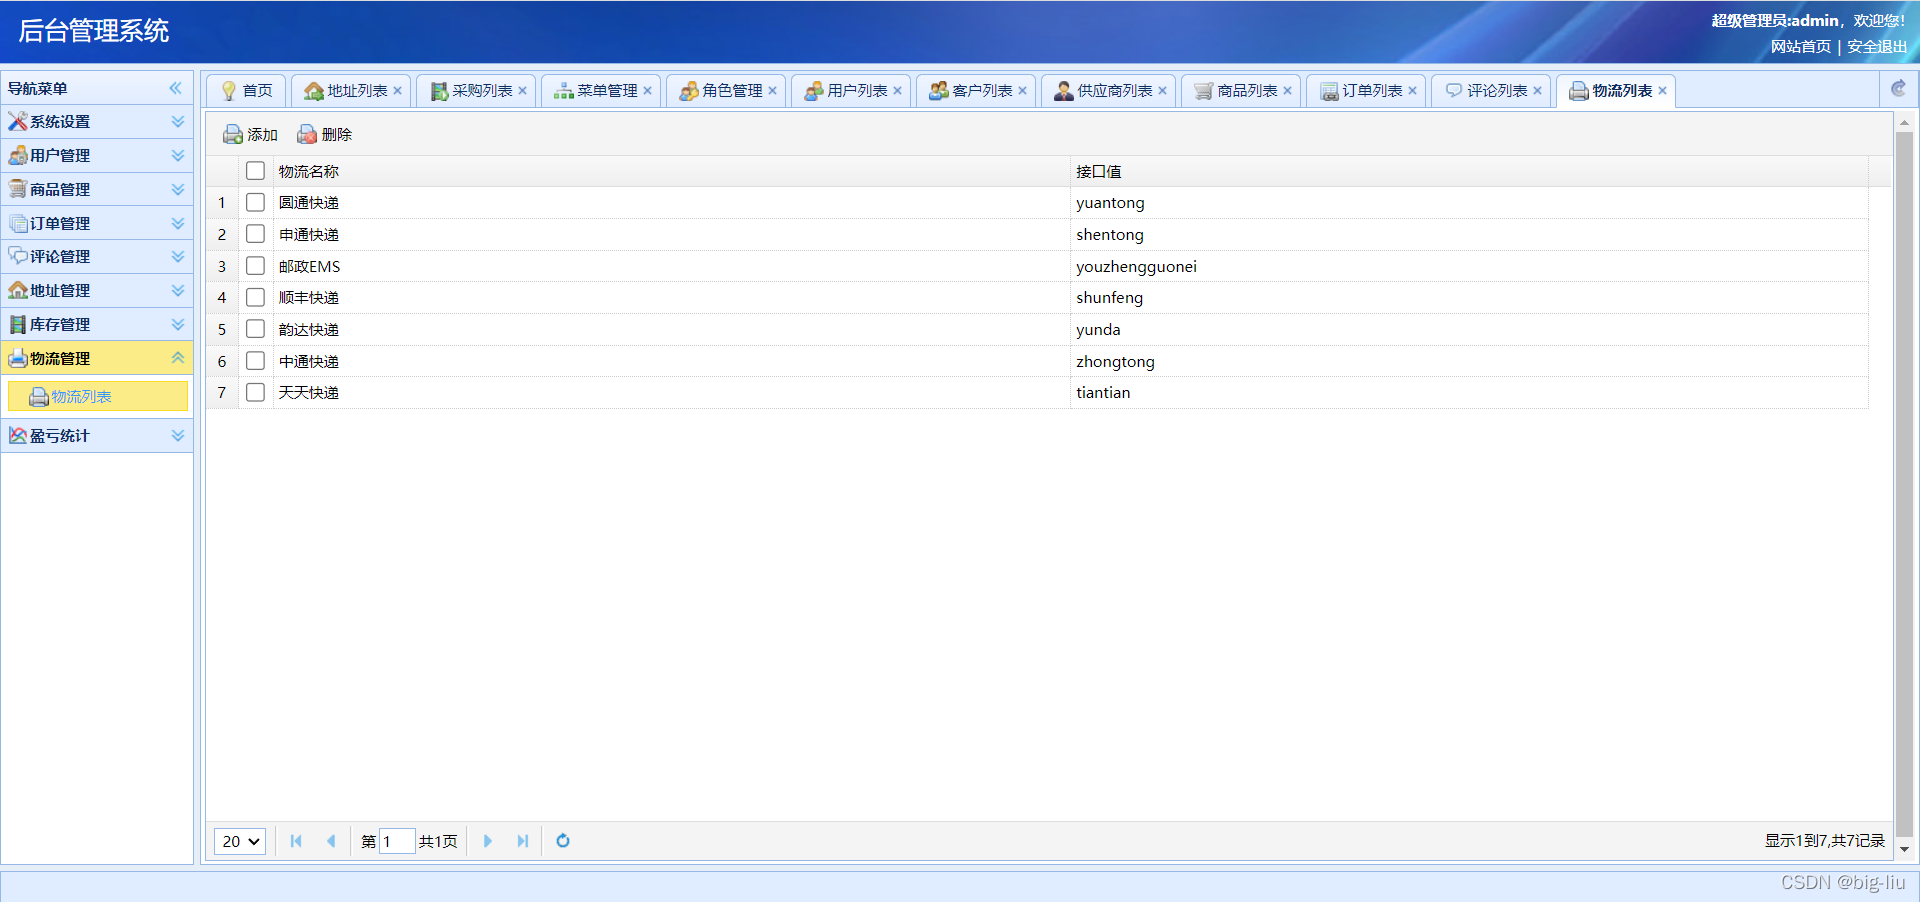This screenshot has height=902, width=1920.
Task: Check the 申通快递 row checkbox
Action: [x=255, y=234]
